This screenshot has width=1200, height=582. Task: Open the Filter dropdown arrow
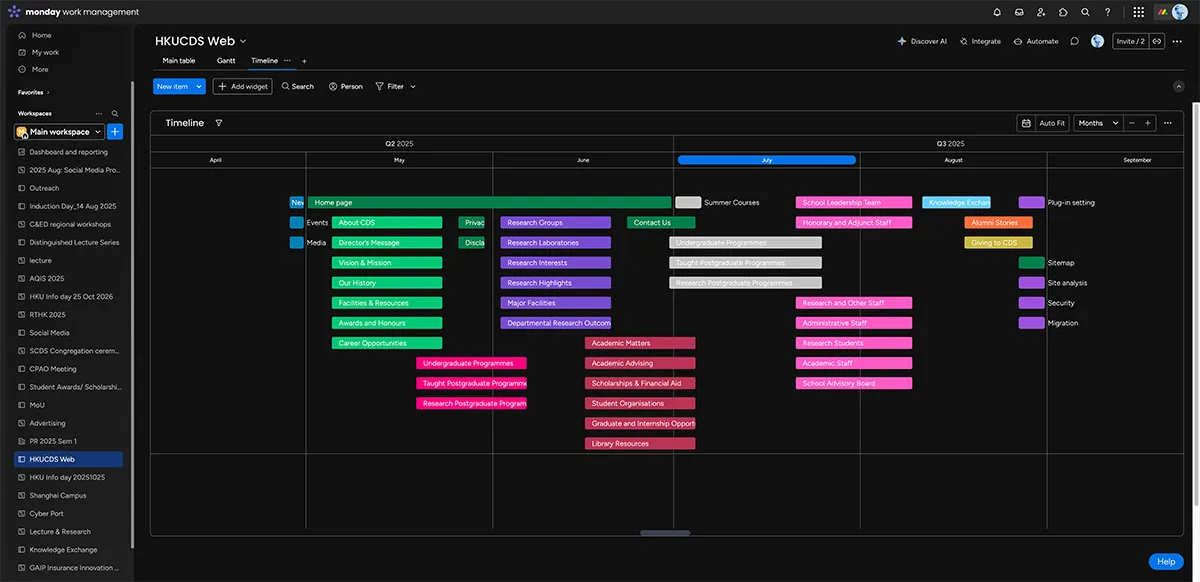click(x=413, y=87)
